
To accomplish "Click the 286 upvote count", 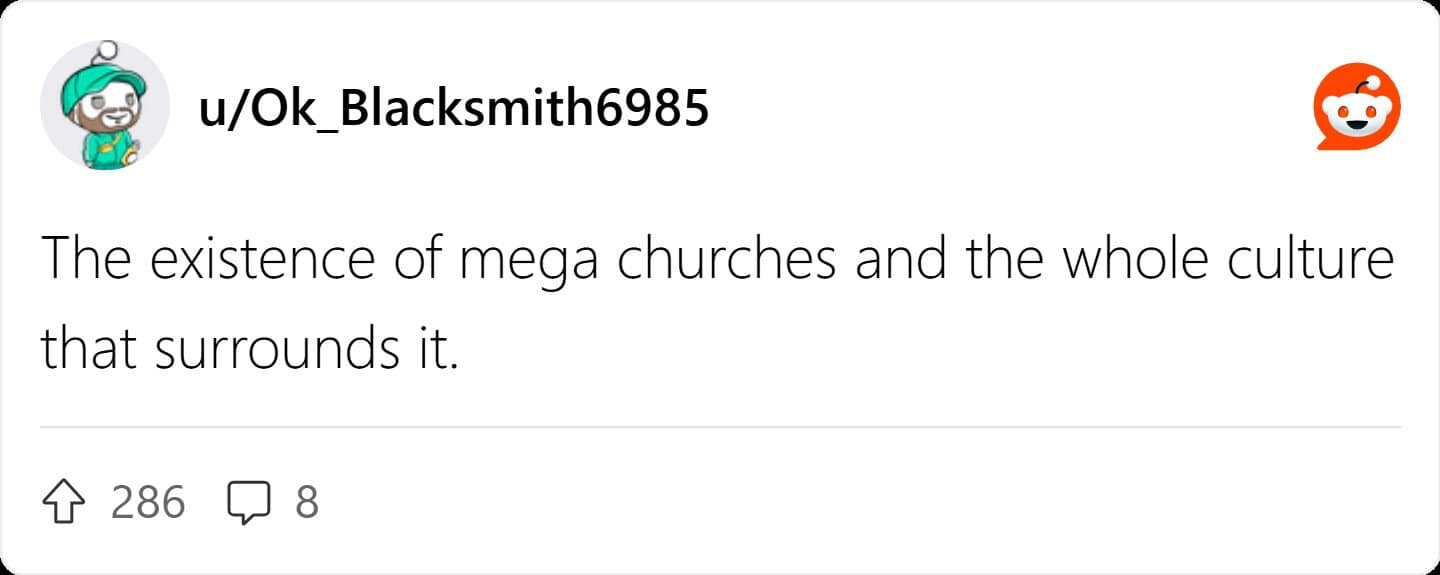I will click(148, 501).
